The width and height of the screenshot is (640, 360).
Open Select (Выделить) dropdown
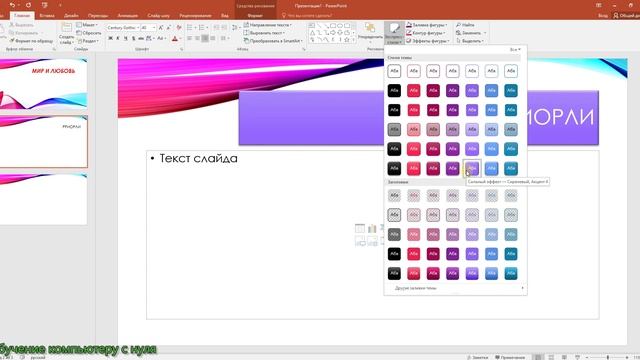coord(470,41)
